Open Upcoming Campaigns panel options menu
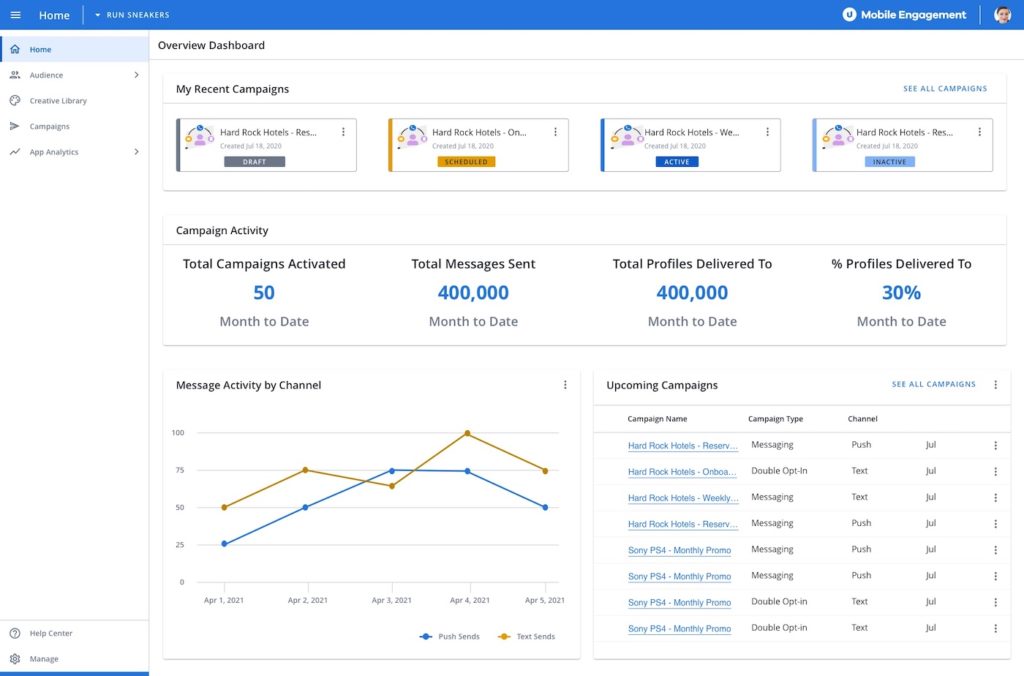The height and width of the screenshot is (676, 1024). tap(995, 385)
